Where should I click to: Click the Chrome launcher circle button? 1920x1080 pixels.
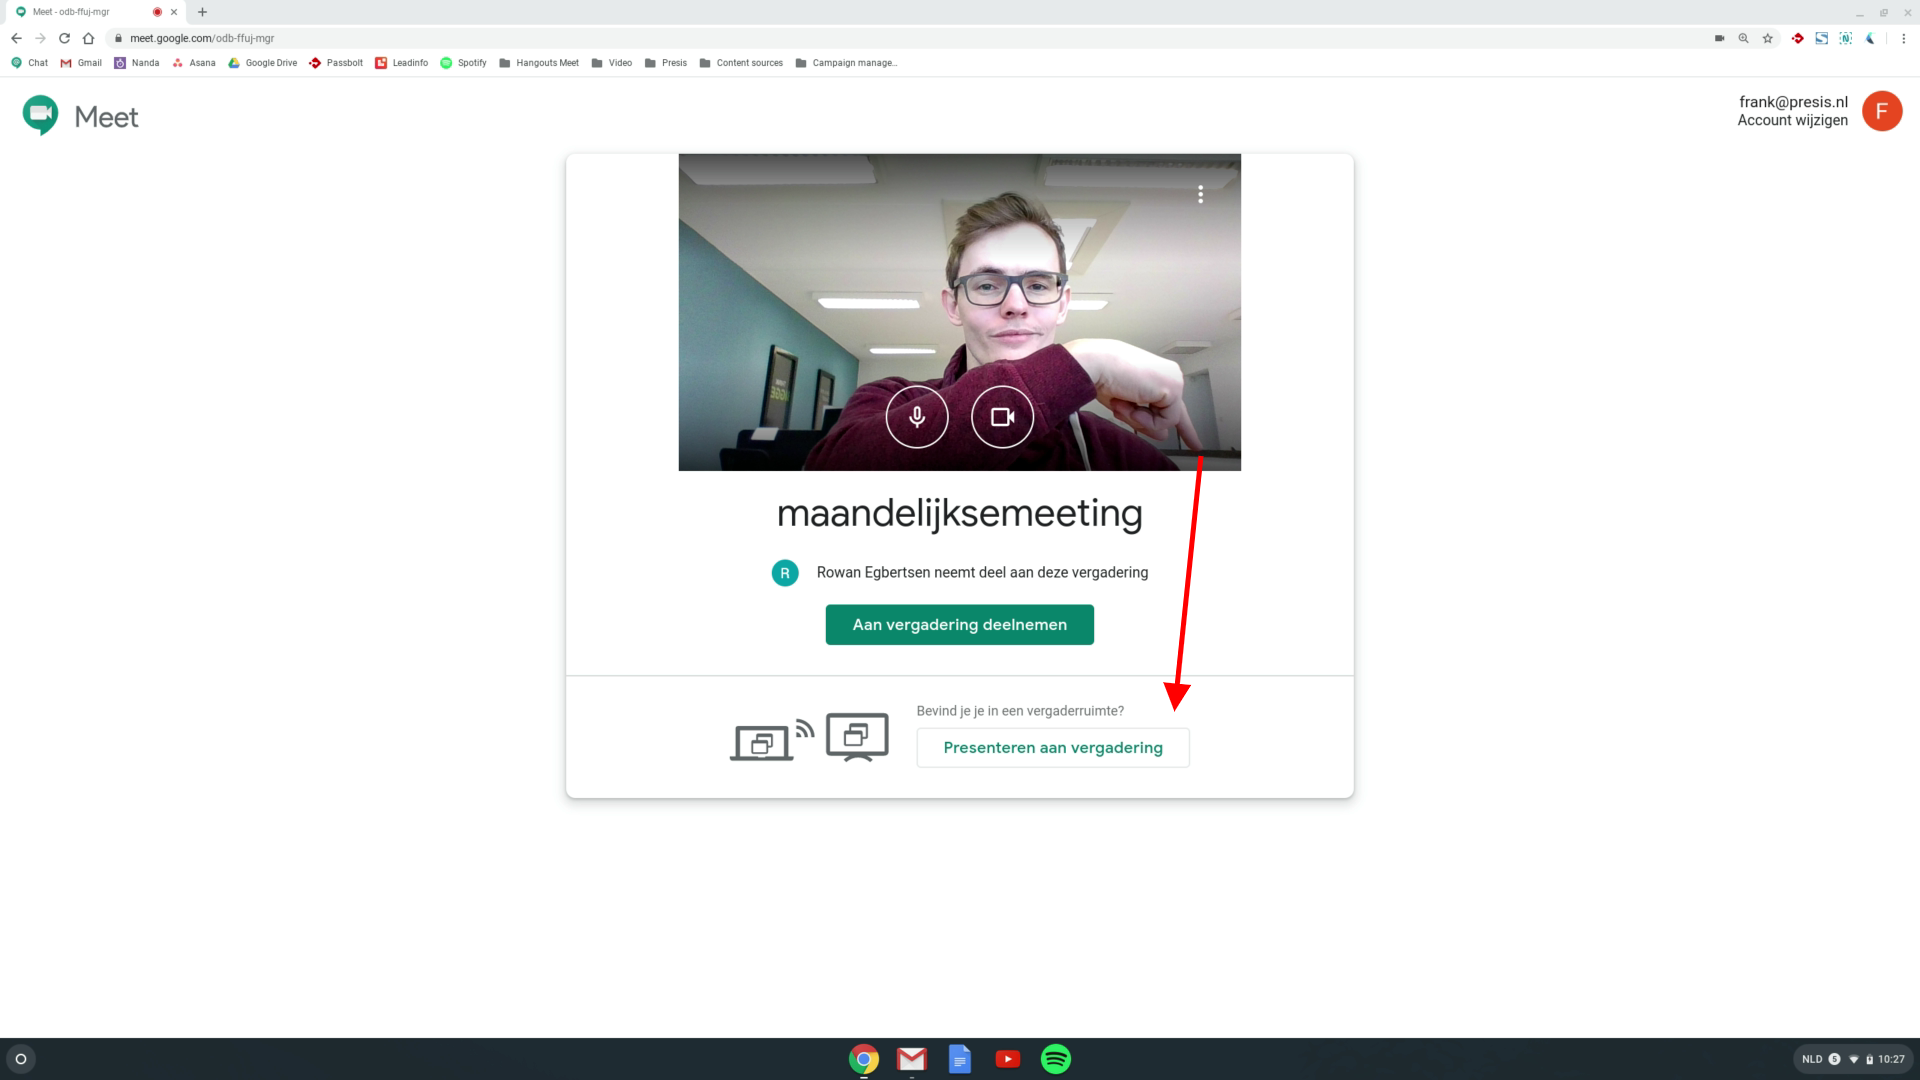click(21, 1058)
